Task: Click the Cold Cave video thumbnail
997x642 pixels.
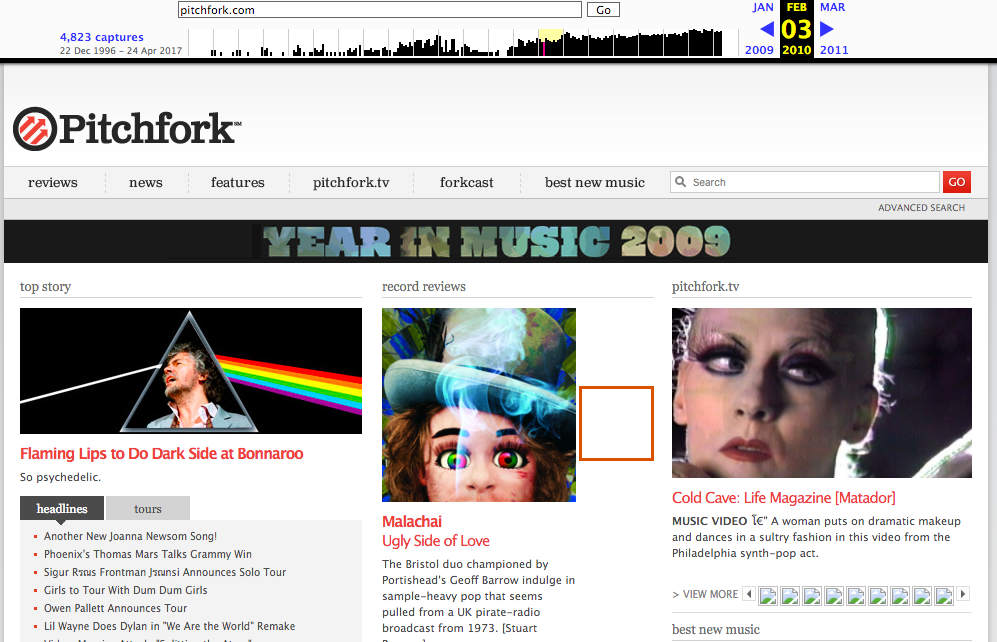Action: 822,393
